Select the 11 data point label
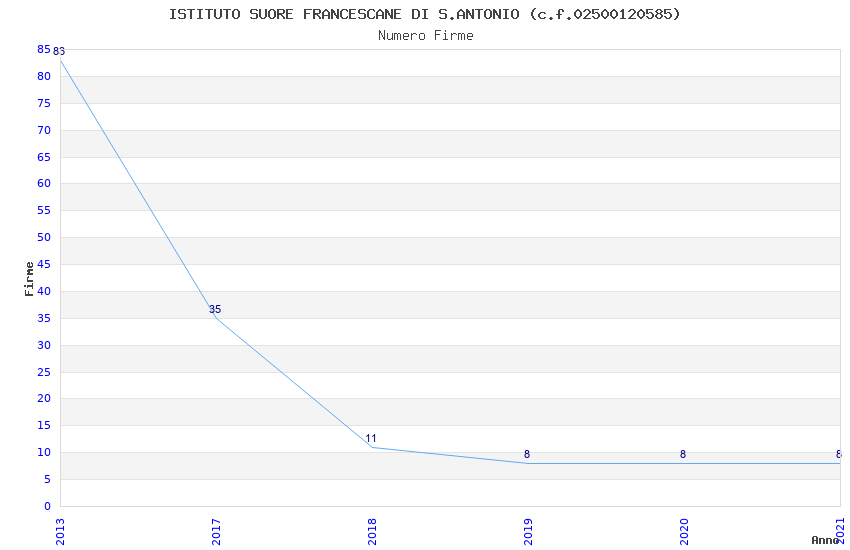 coord(371,438)
